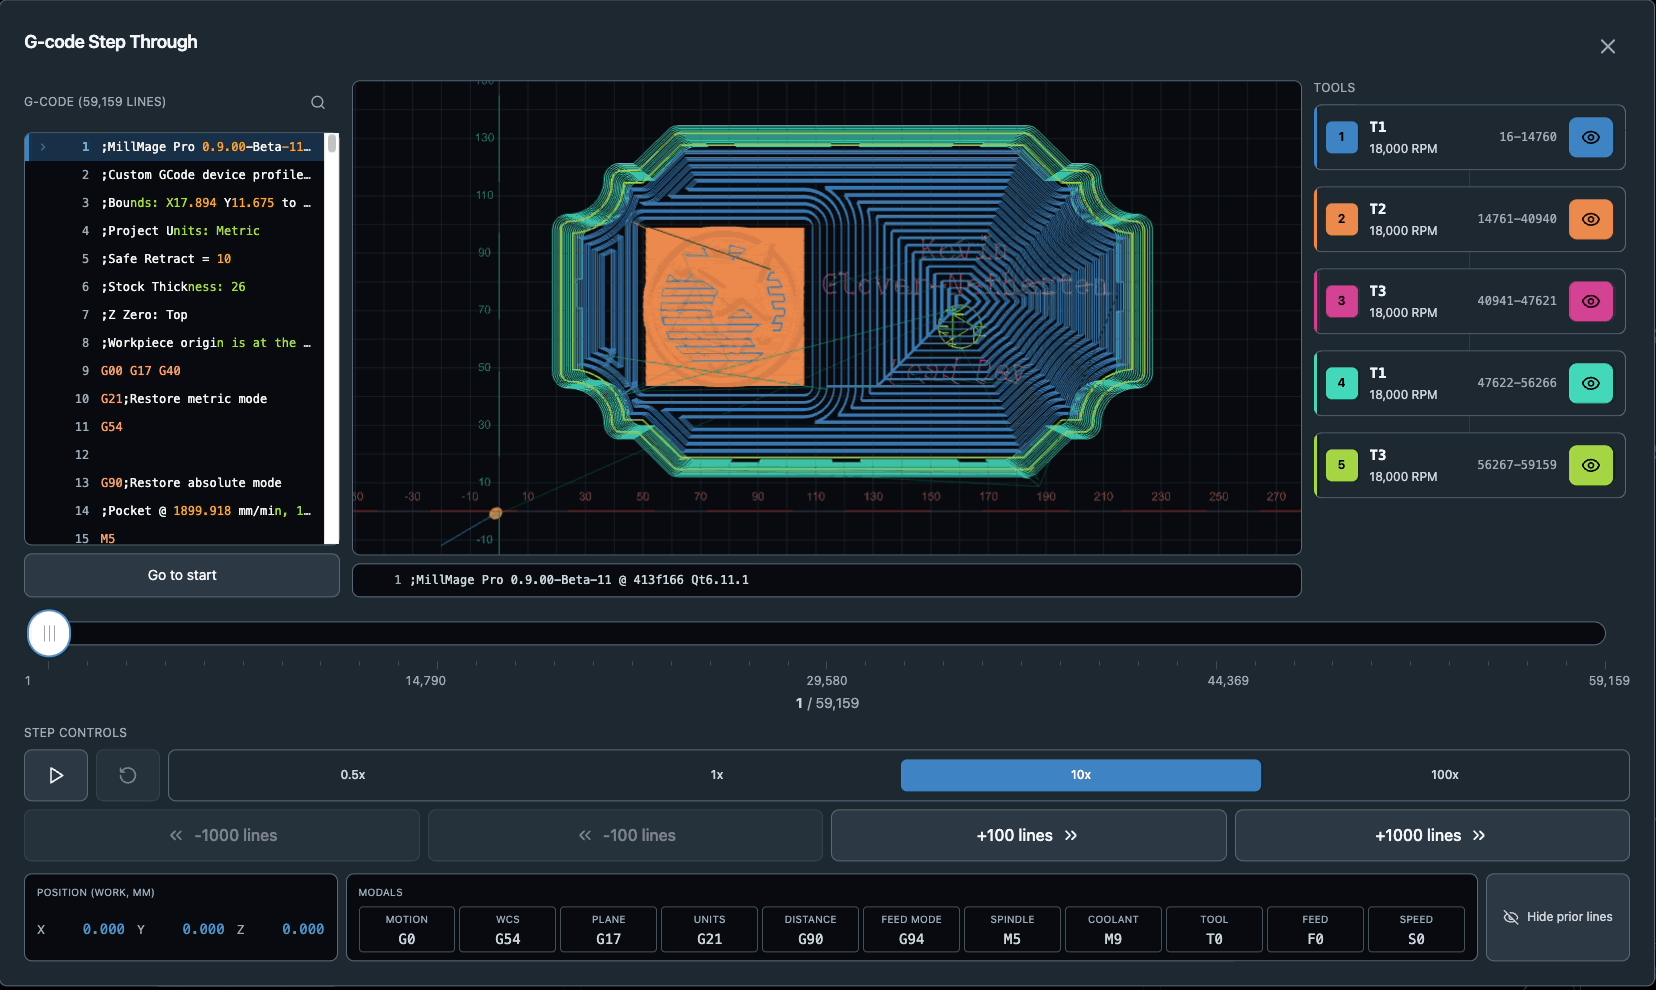Click the COOLANT M9 modal box

point(1114,929)
